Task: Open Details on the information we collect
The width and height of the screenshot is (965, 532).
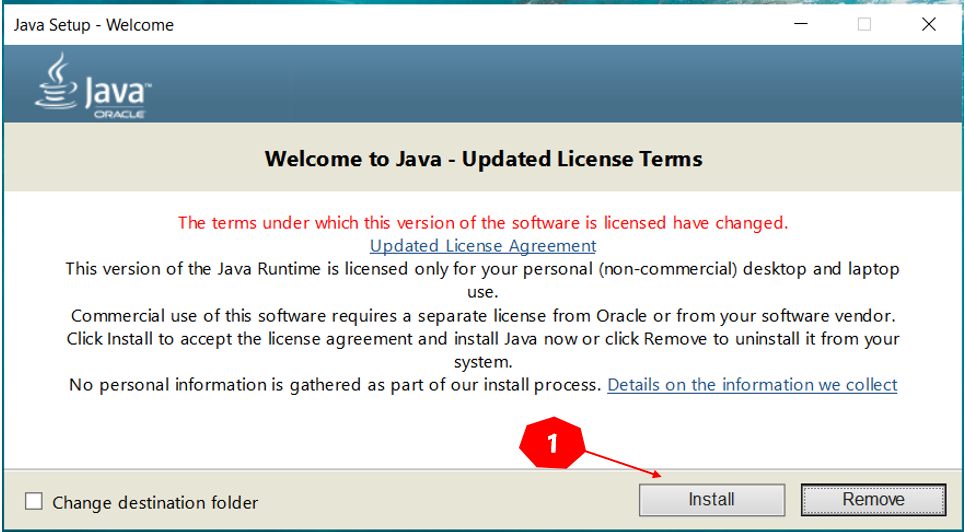Action: (x=752, y=385)
